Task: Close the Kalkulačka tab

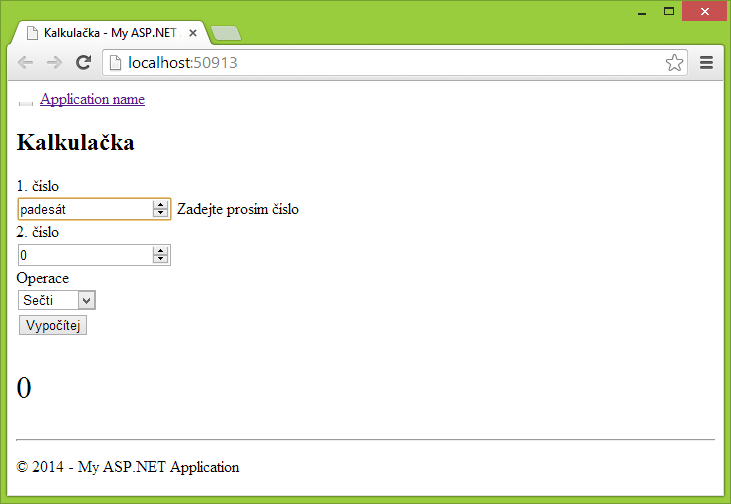Action: pyautogui.click(x=193, y=33)
